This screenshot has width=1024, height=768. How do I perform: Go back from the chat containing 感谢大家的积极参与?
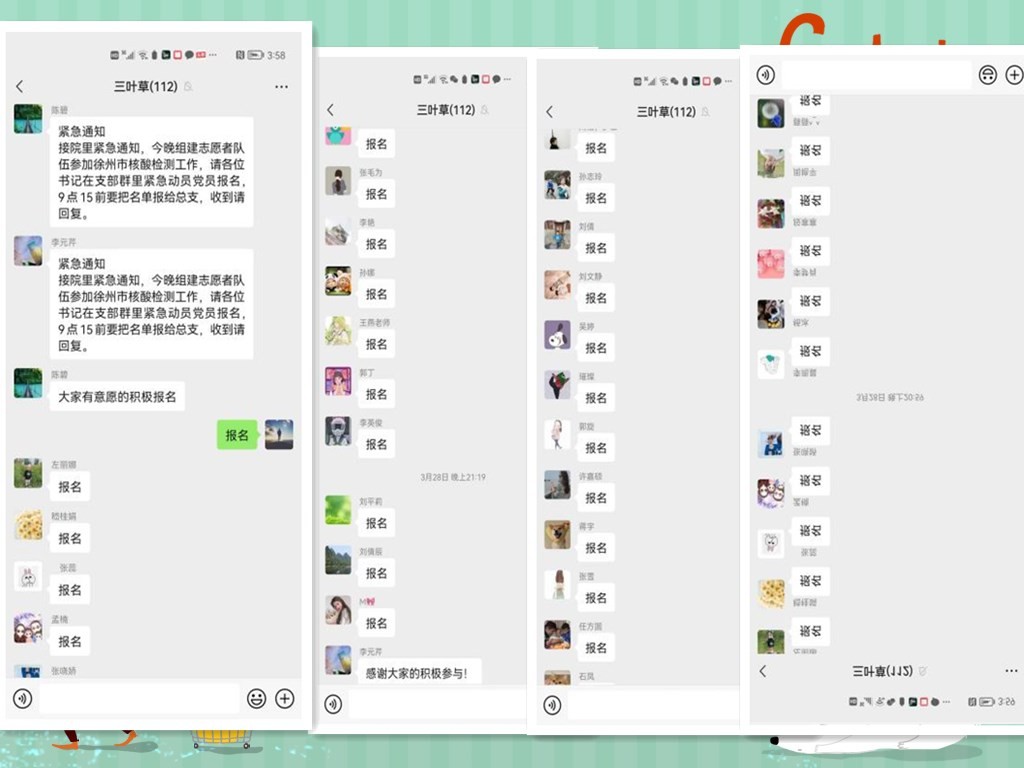[330, 110]
